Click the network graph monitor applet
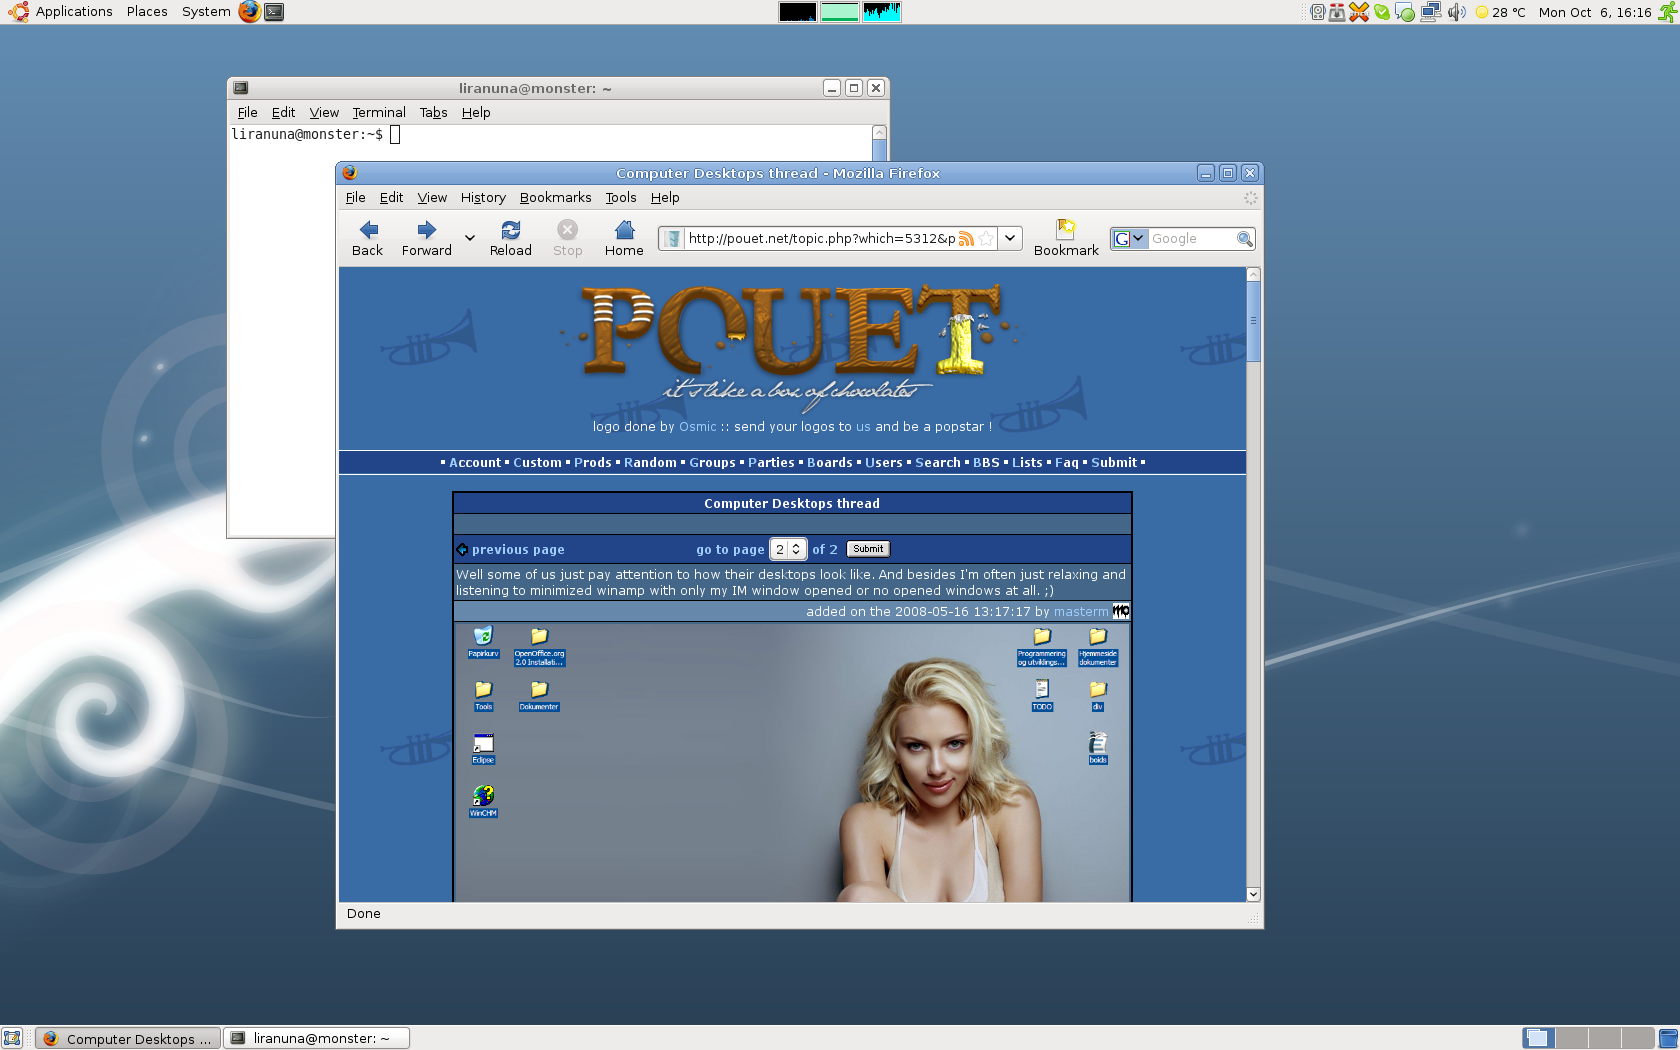1680x1050 pixels. coord(882,12)
